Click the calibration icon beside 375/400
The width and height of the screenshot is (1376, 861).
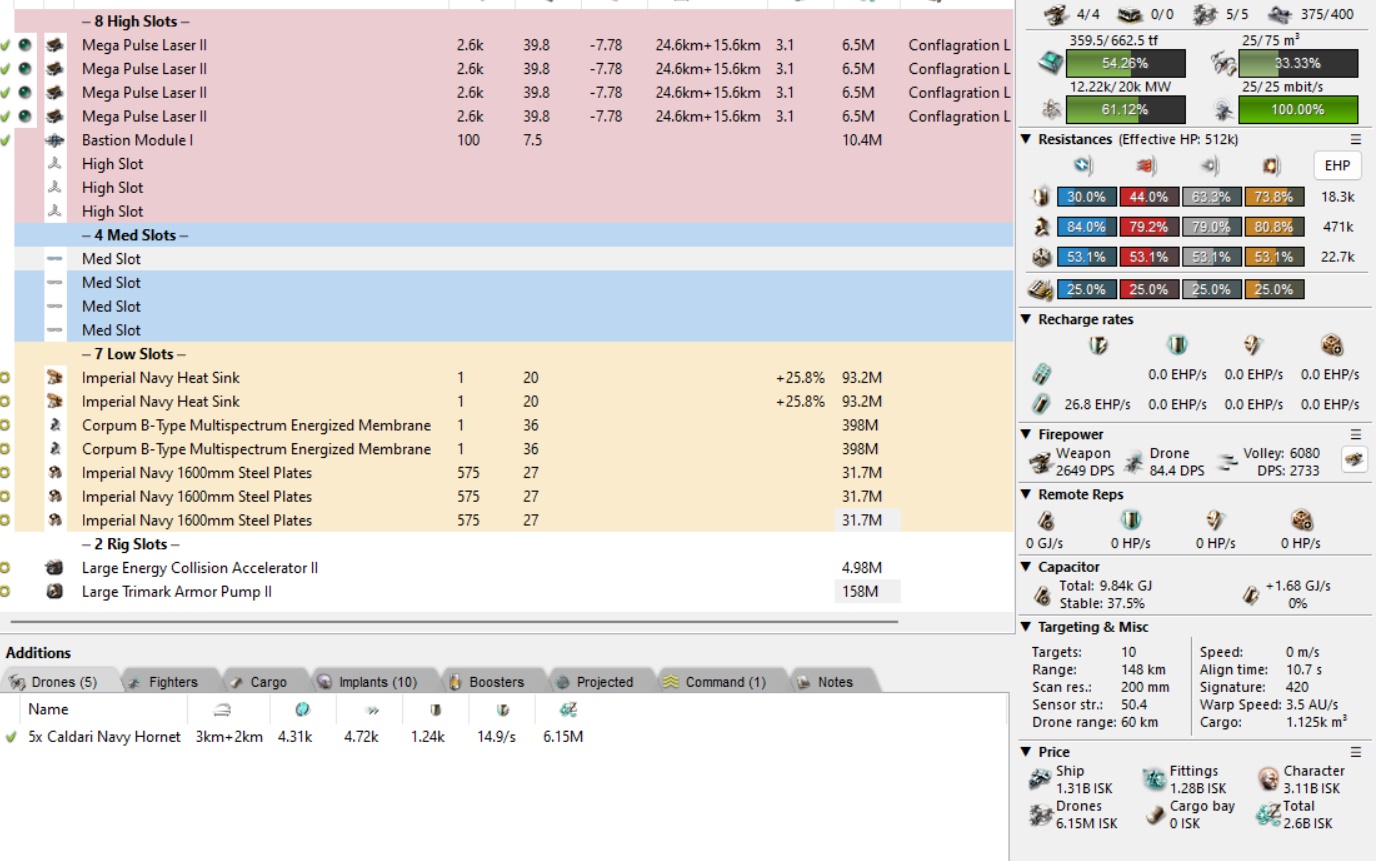(1278, 13)
